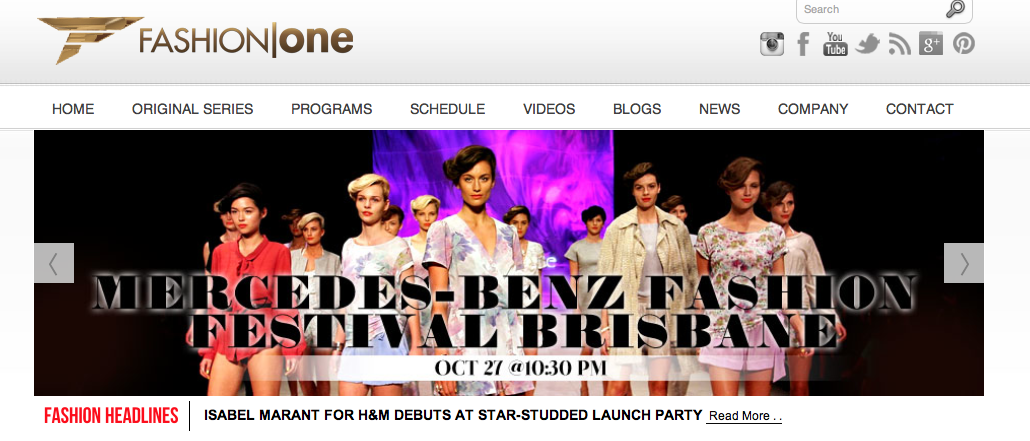Open the Mercedes-Benz Fashion Festival banner
The width and height of the screenshot is (1030, 441).
(509, 263)
